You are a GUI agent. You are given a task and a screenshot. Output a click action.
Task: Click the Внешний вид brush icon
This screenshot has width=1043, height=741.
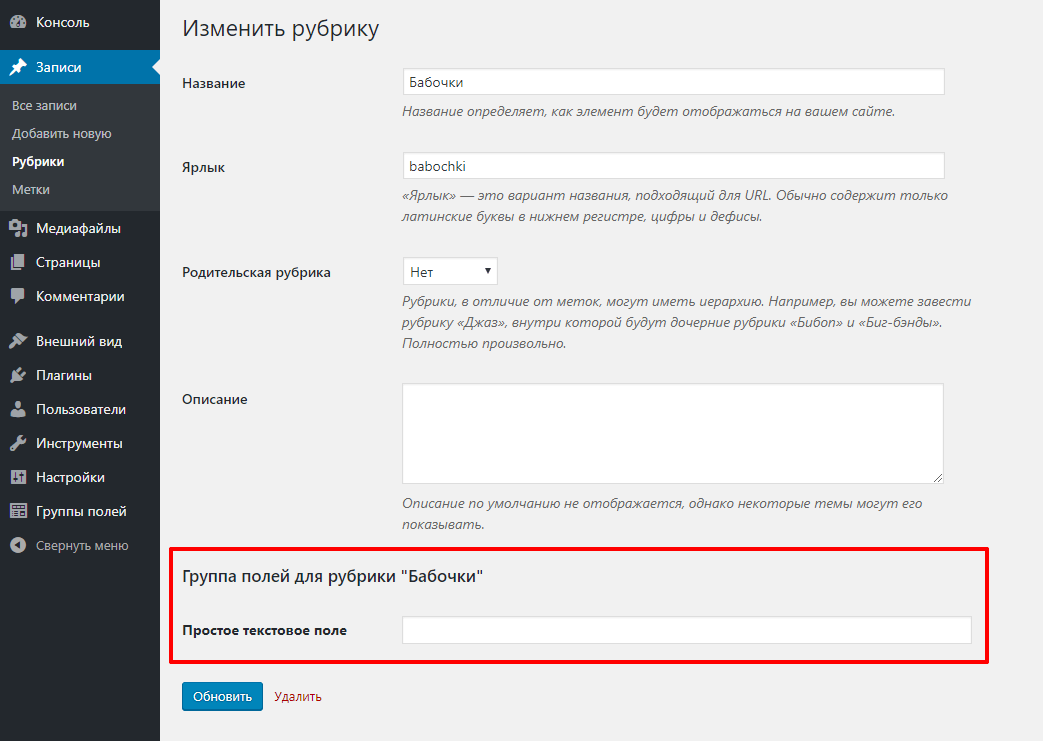[18, 341]
